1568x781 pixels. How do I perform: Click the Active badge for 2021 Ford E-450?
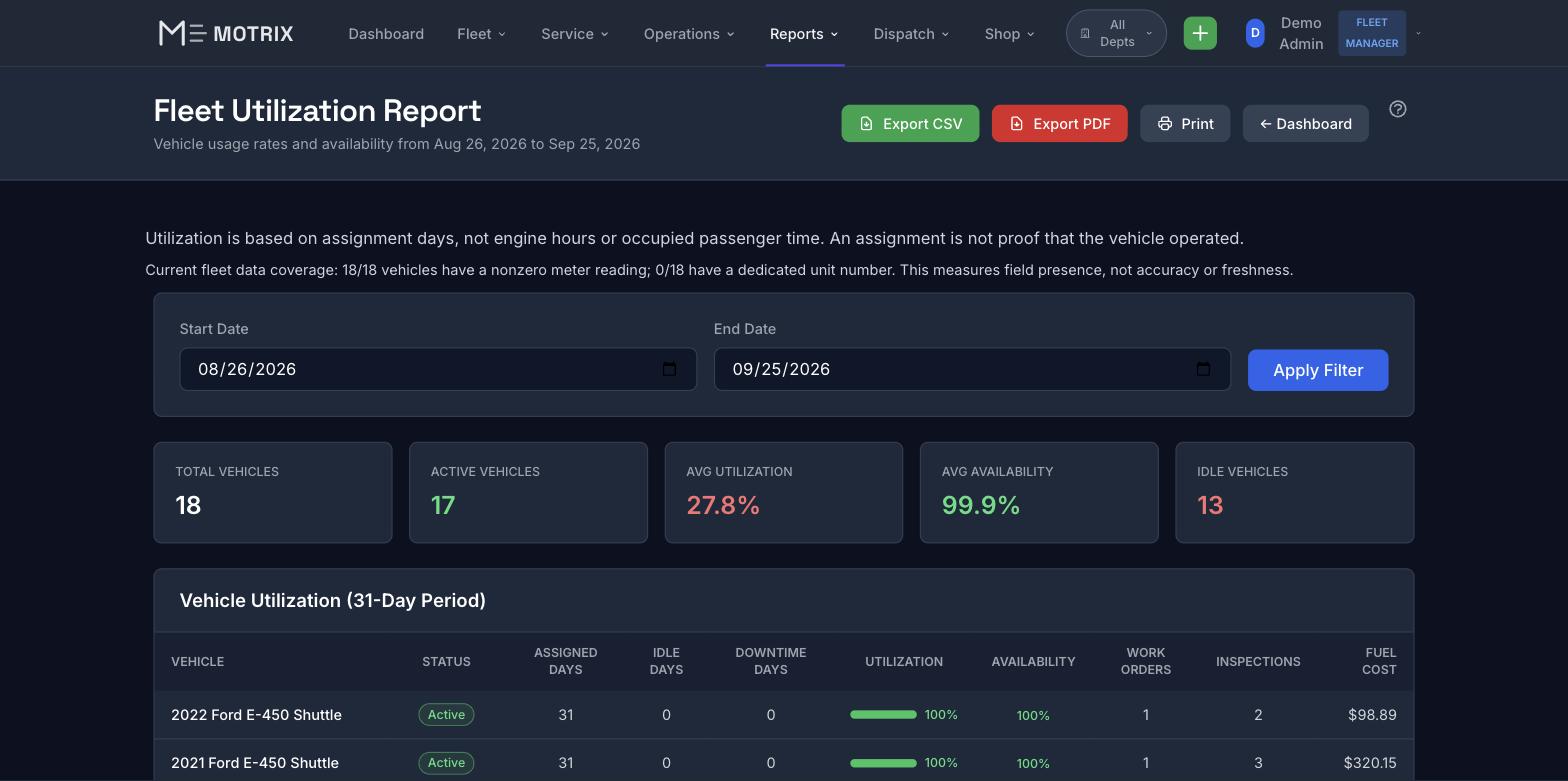click(446, 763)
